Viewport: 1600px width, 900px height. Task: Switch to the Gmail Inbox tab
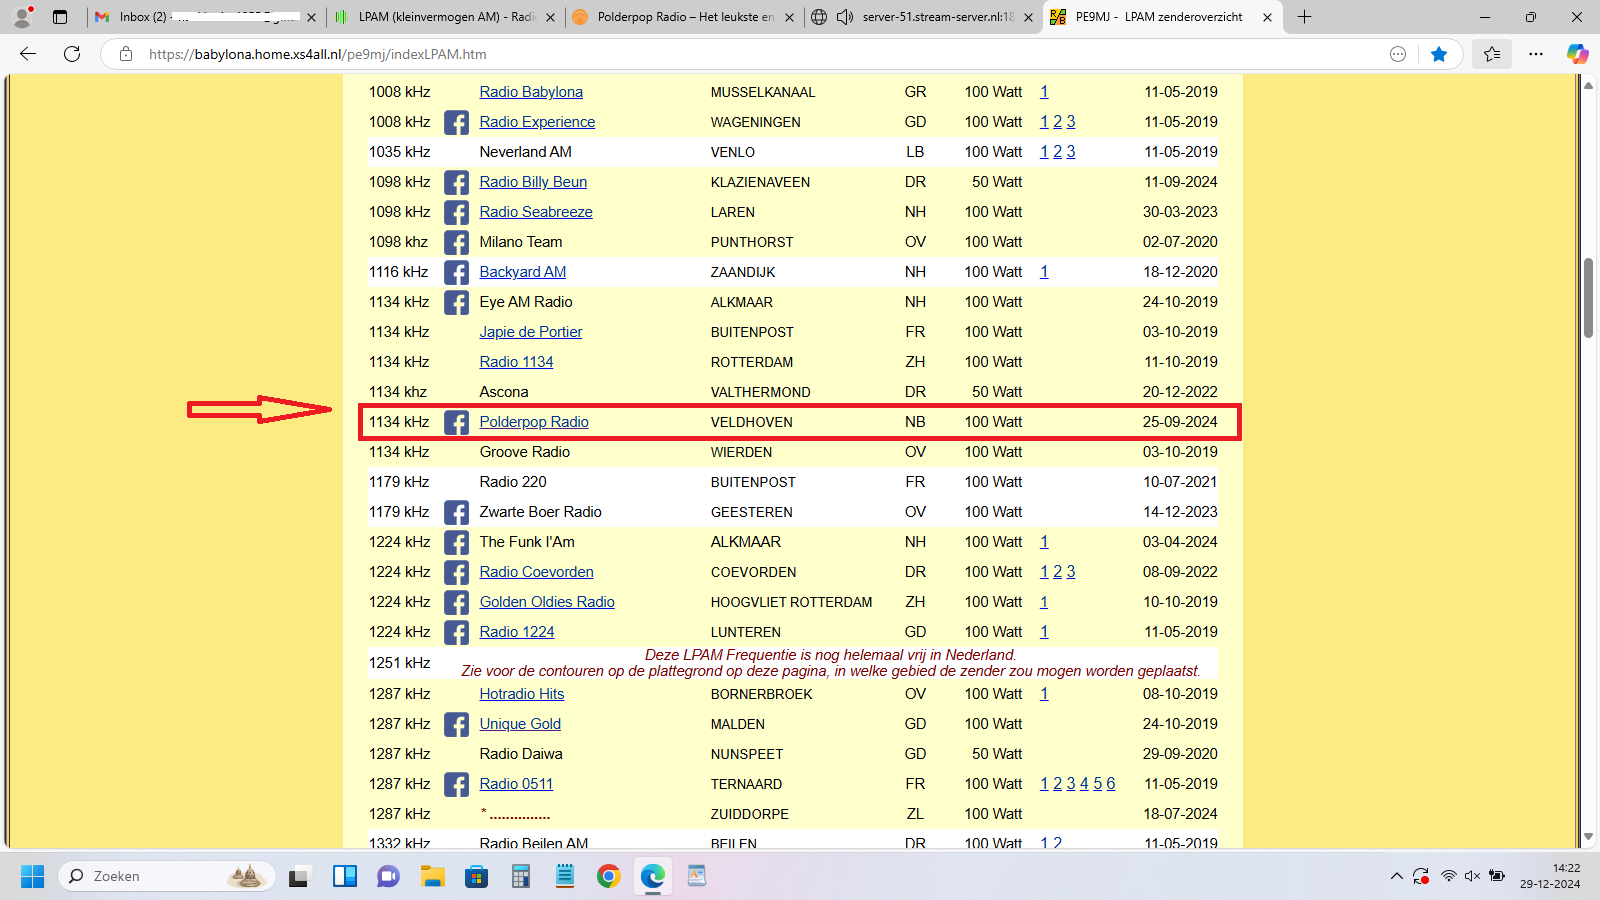(x=200, y=17)
